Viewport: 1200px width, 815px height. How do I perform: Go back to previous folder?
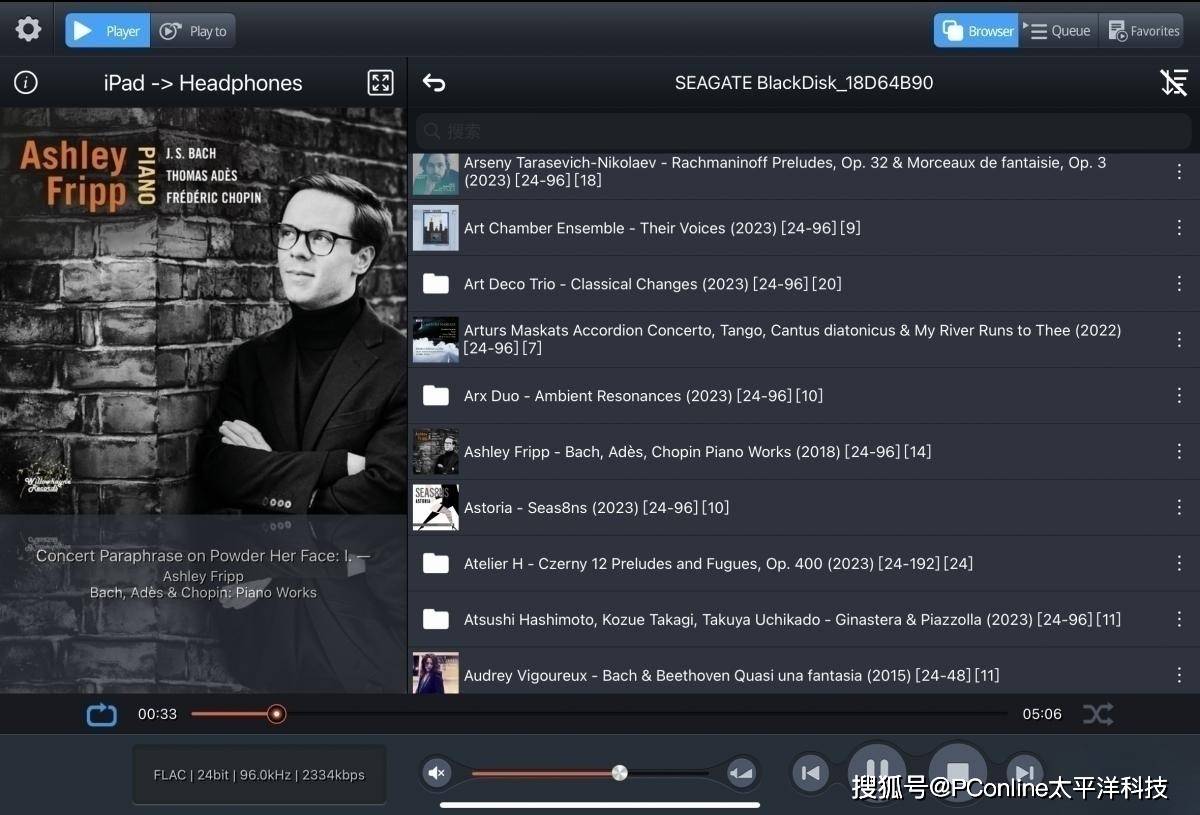click(x=433, y=83)
